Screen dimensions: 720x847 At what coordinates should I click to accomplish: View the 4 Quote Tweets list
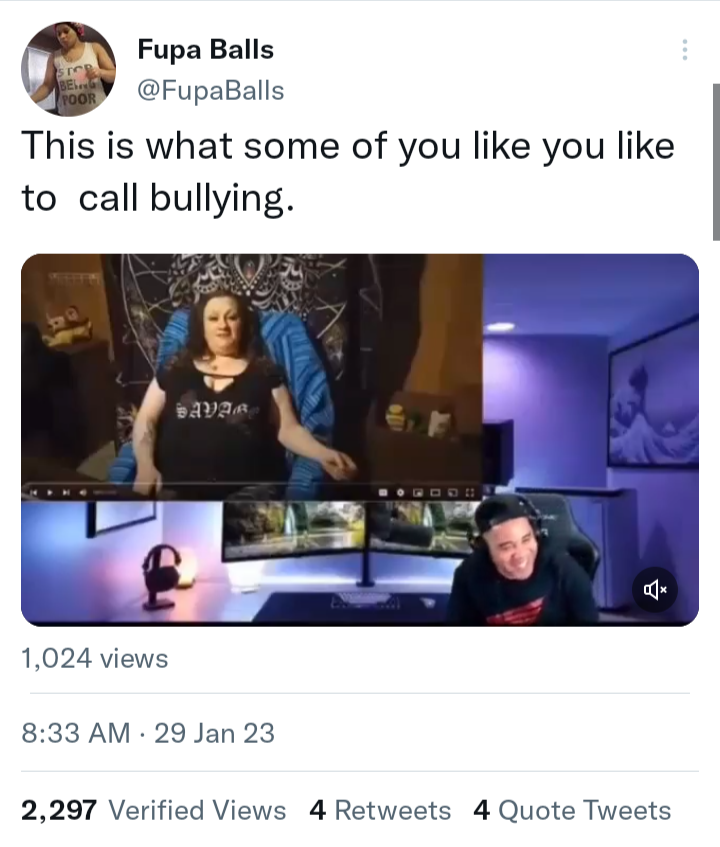click(572, 810)
